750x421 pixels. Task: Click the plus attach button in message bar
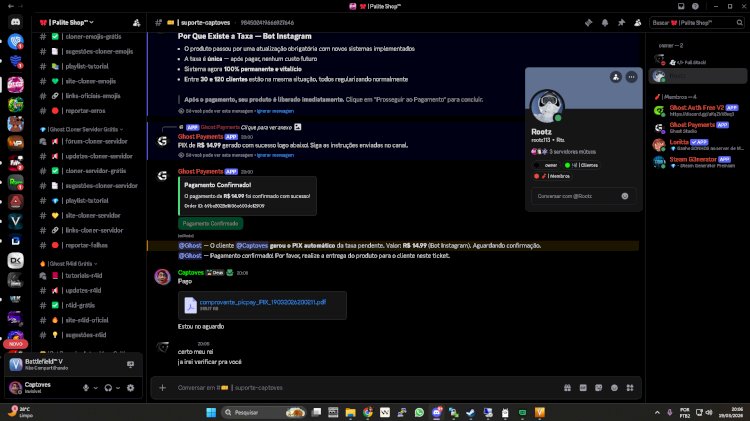[163, 388]
